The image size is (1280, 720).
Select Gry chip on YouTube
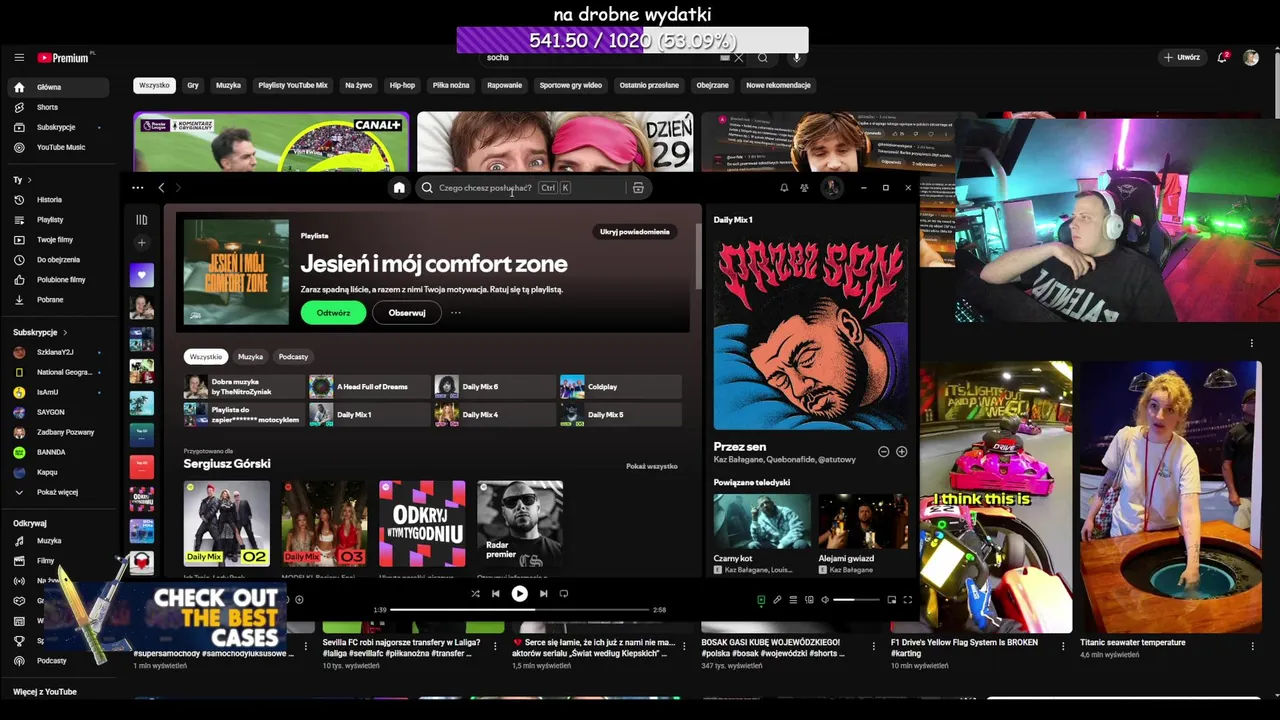pos(193,85)
